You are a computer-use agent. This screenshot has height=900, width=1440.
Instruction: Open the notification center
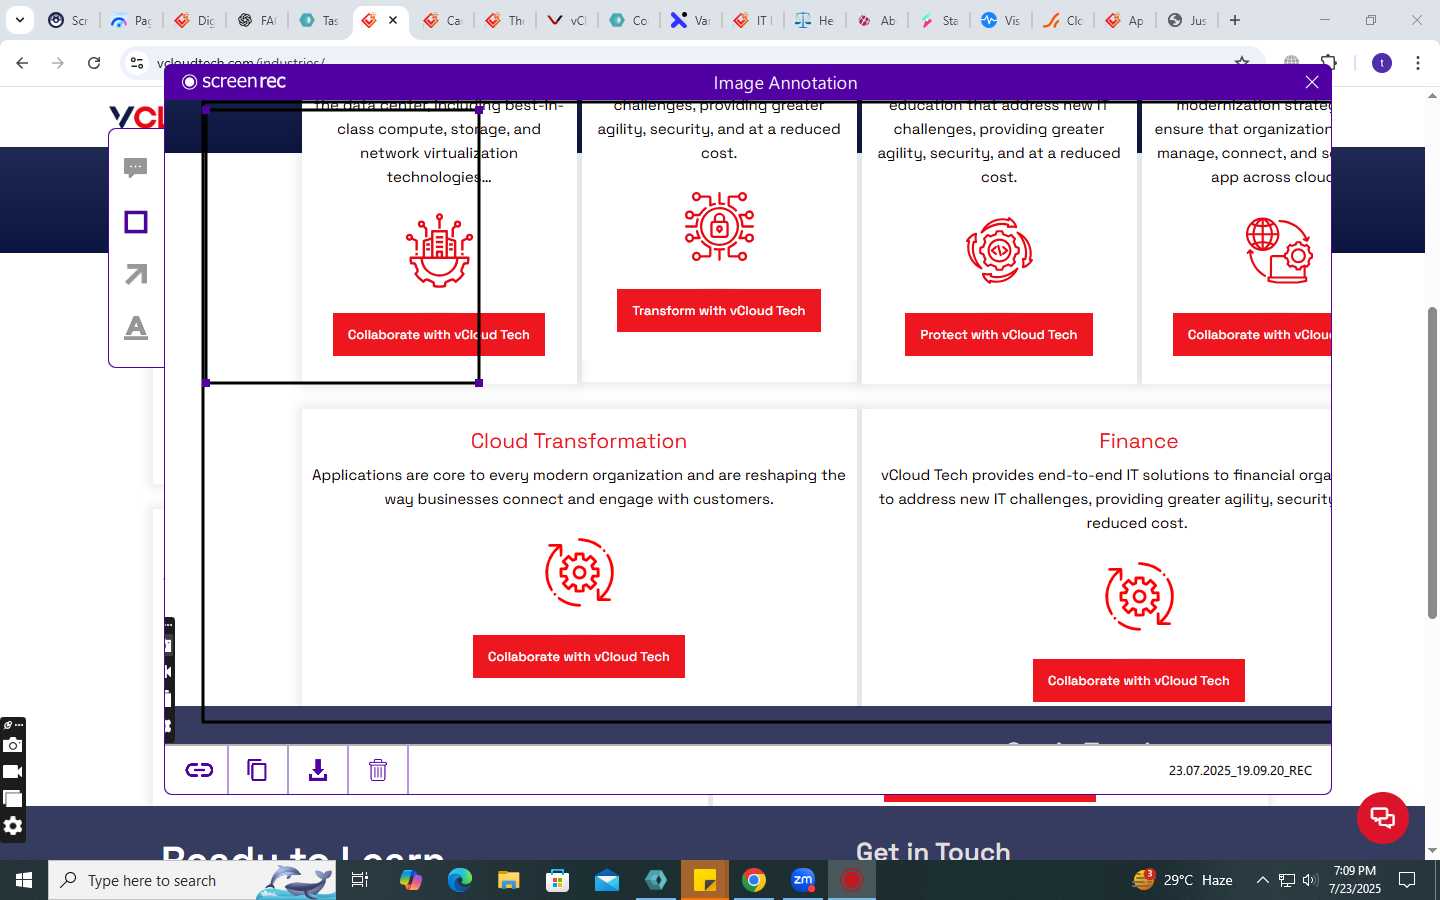coord(1407,880)
